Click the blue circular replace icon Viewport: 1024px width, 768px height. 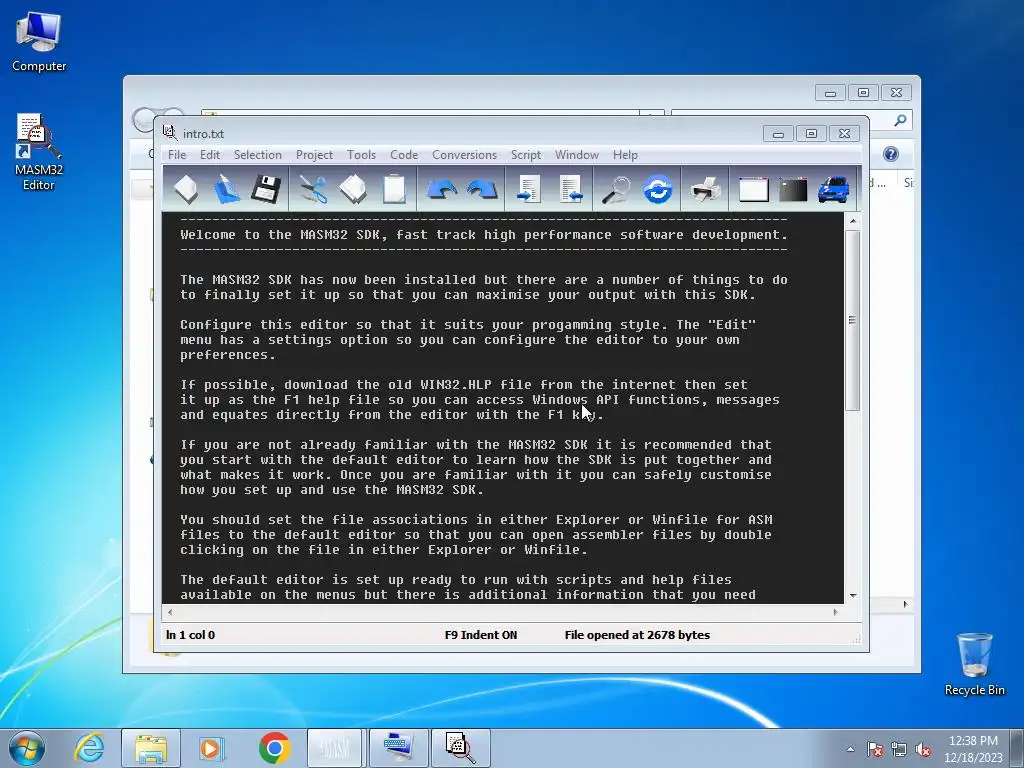(658, 189)
